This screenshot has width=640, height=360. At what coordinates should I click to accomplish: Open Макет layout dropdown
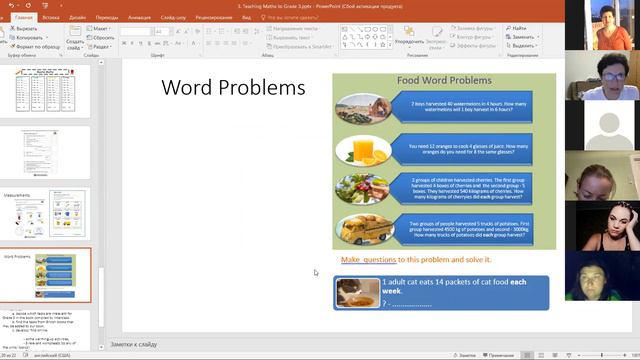pyautogui.click(x=99, y=29)
